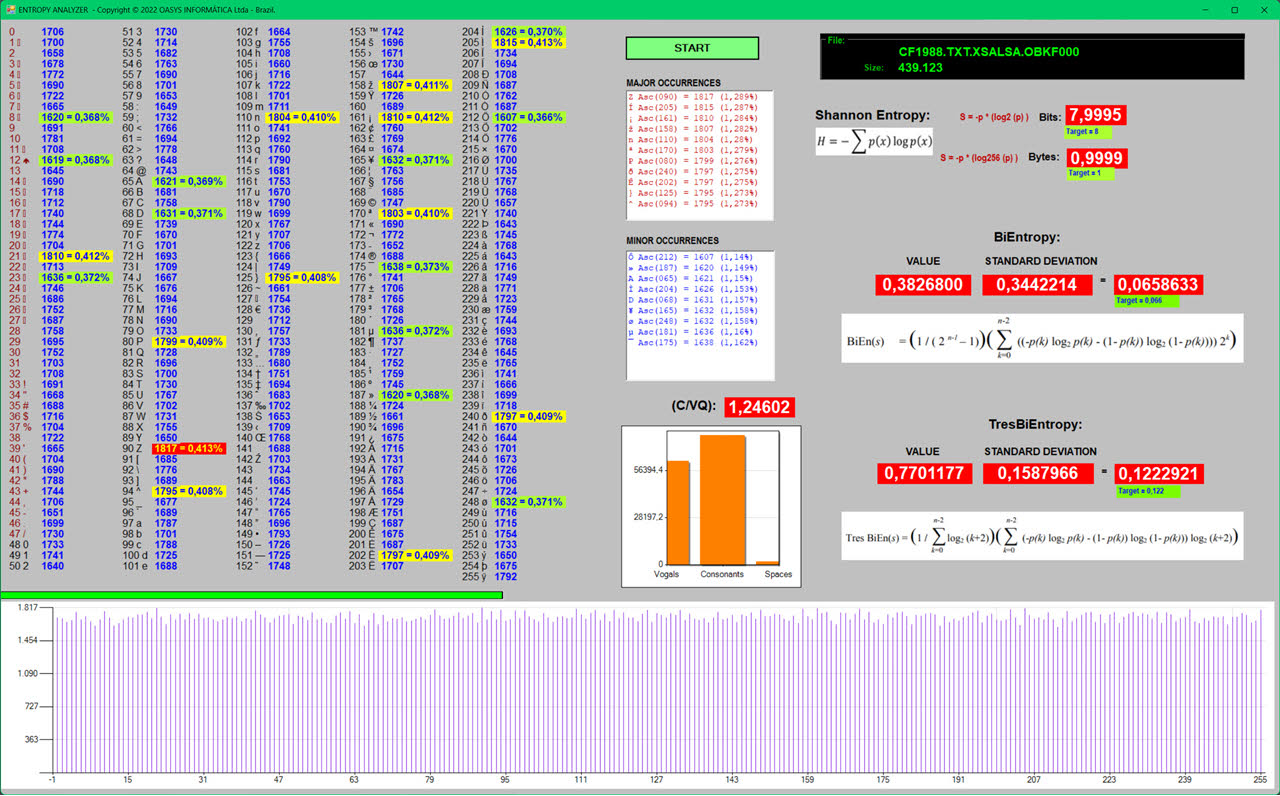1280x796 pixels.
Task: Click the BiEntropy BiEn(s) formula image
Action: pyautogui.click(x=1042, y=338)
